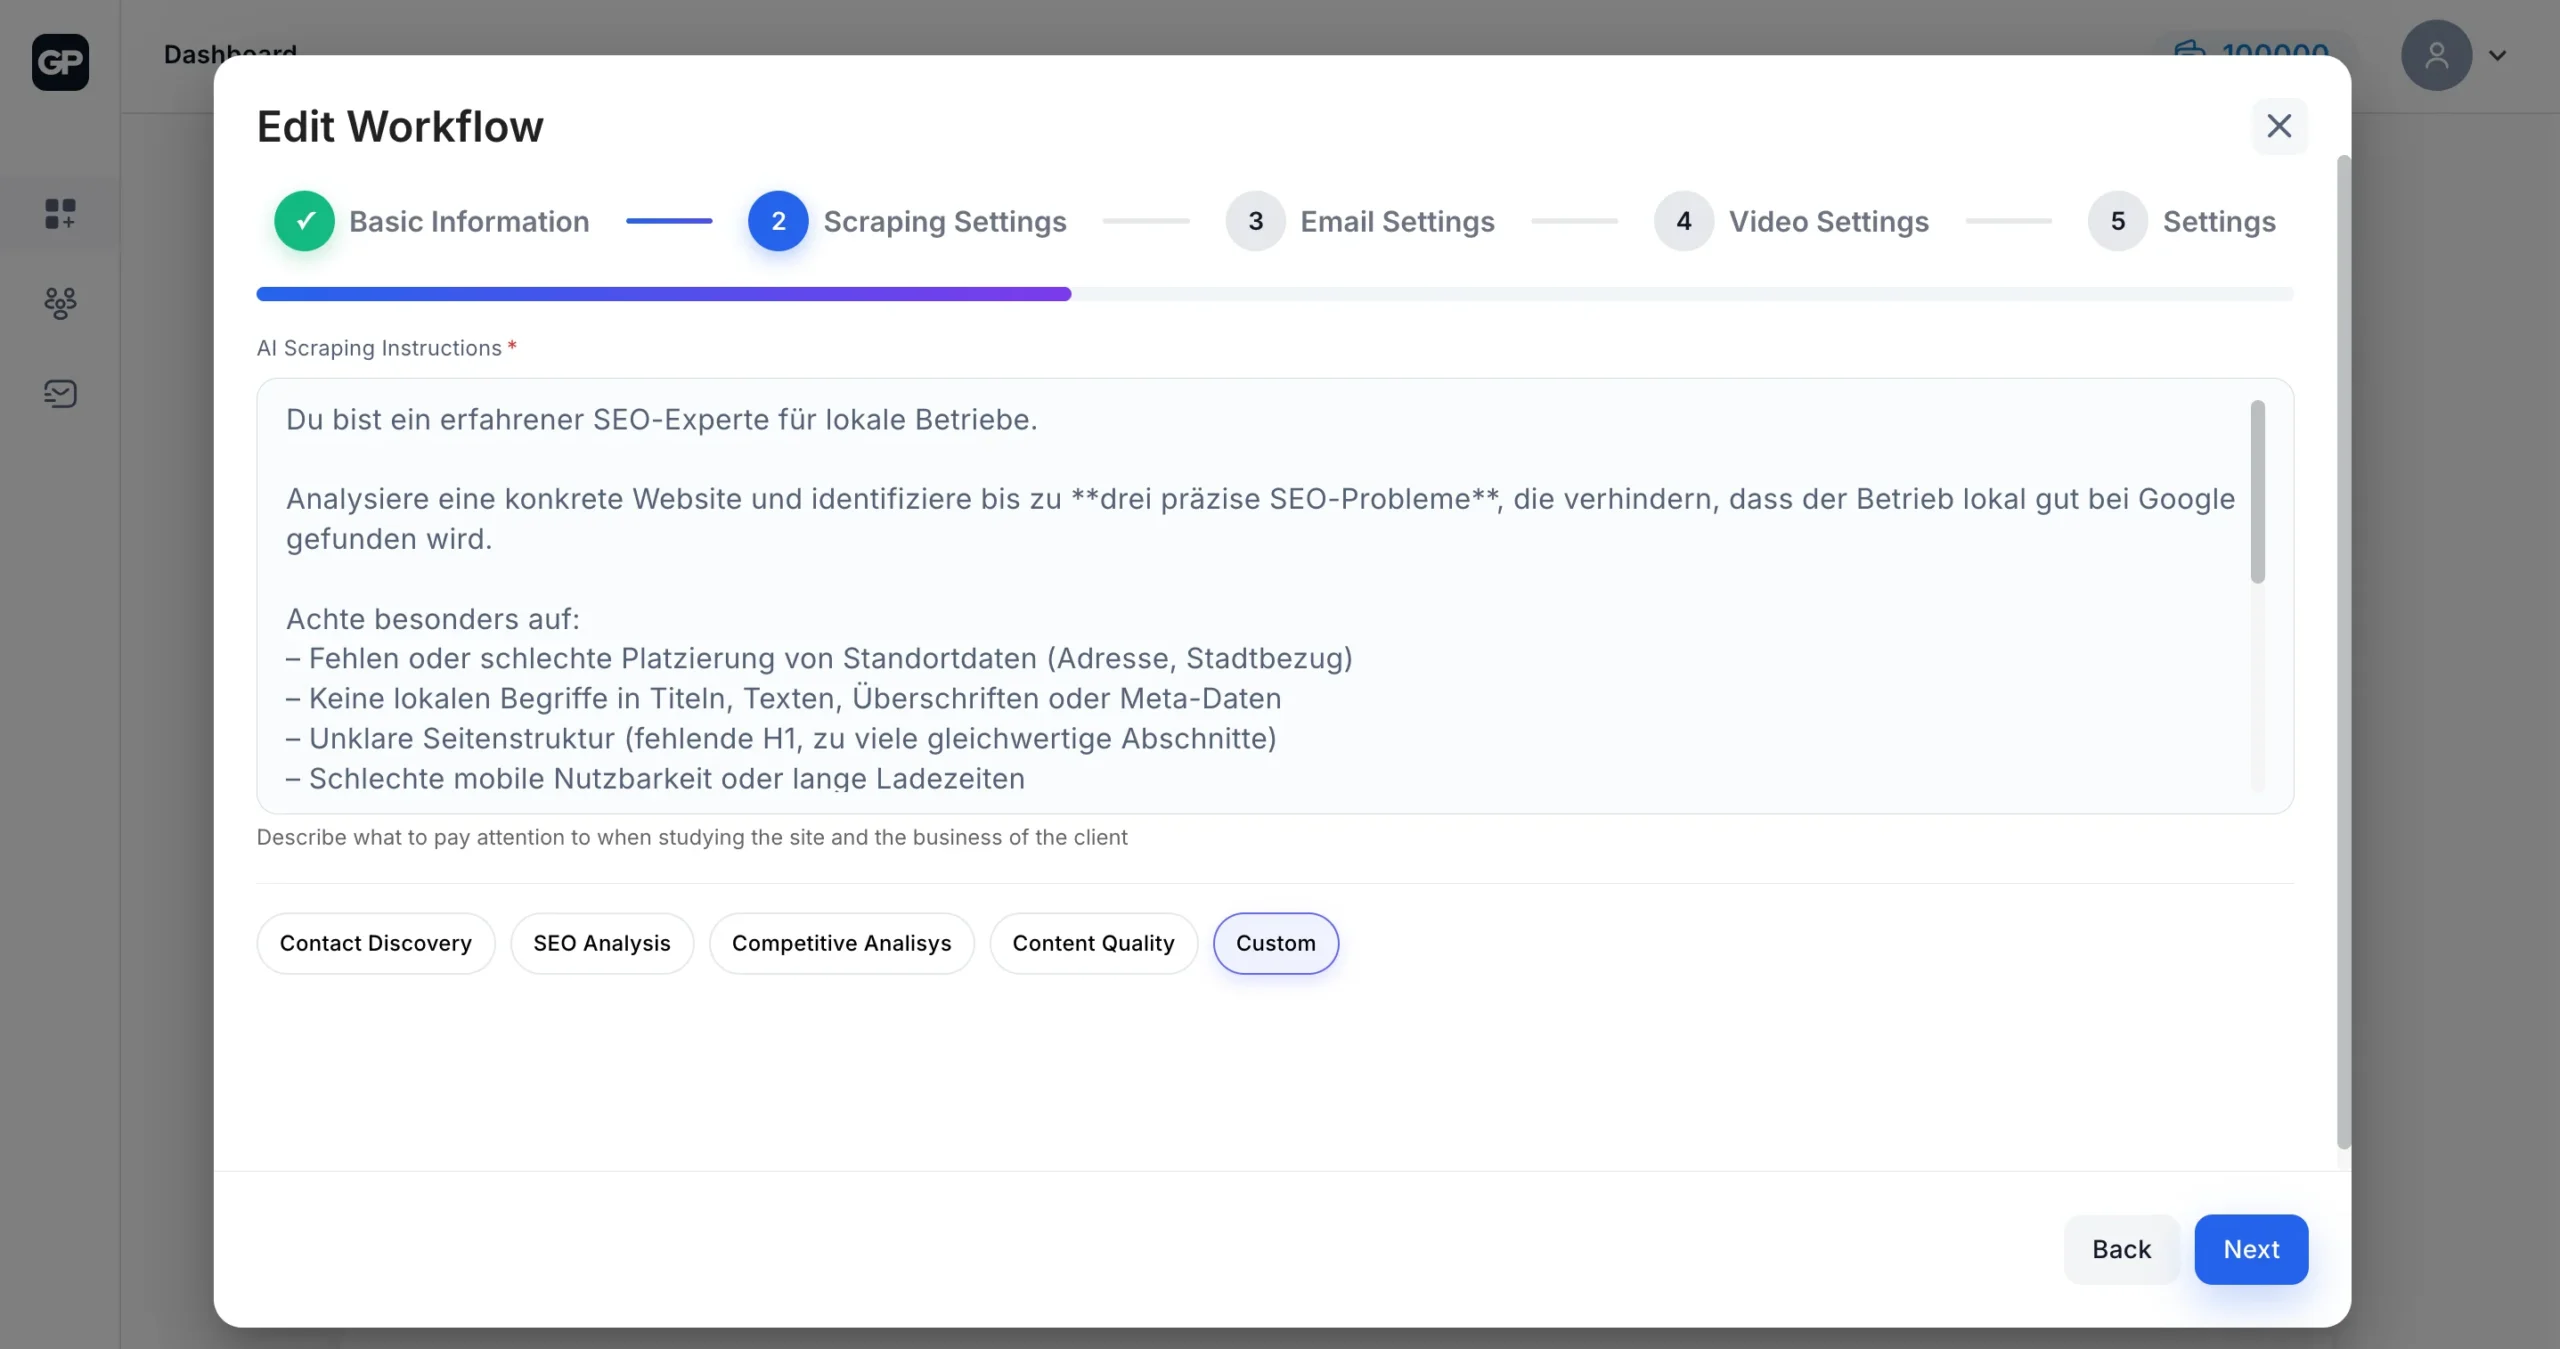The image size is (2560, 1349).
Task: Click the user avatar icon
Action: coord(2436,55)
